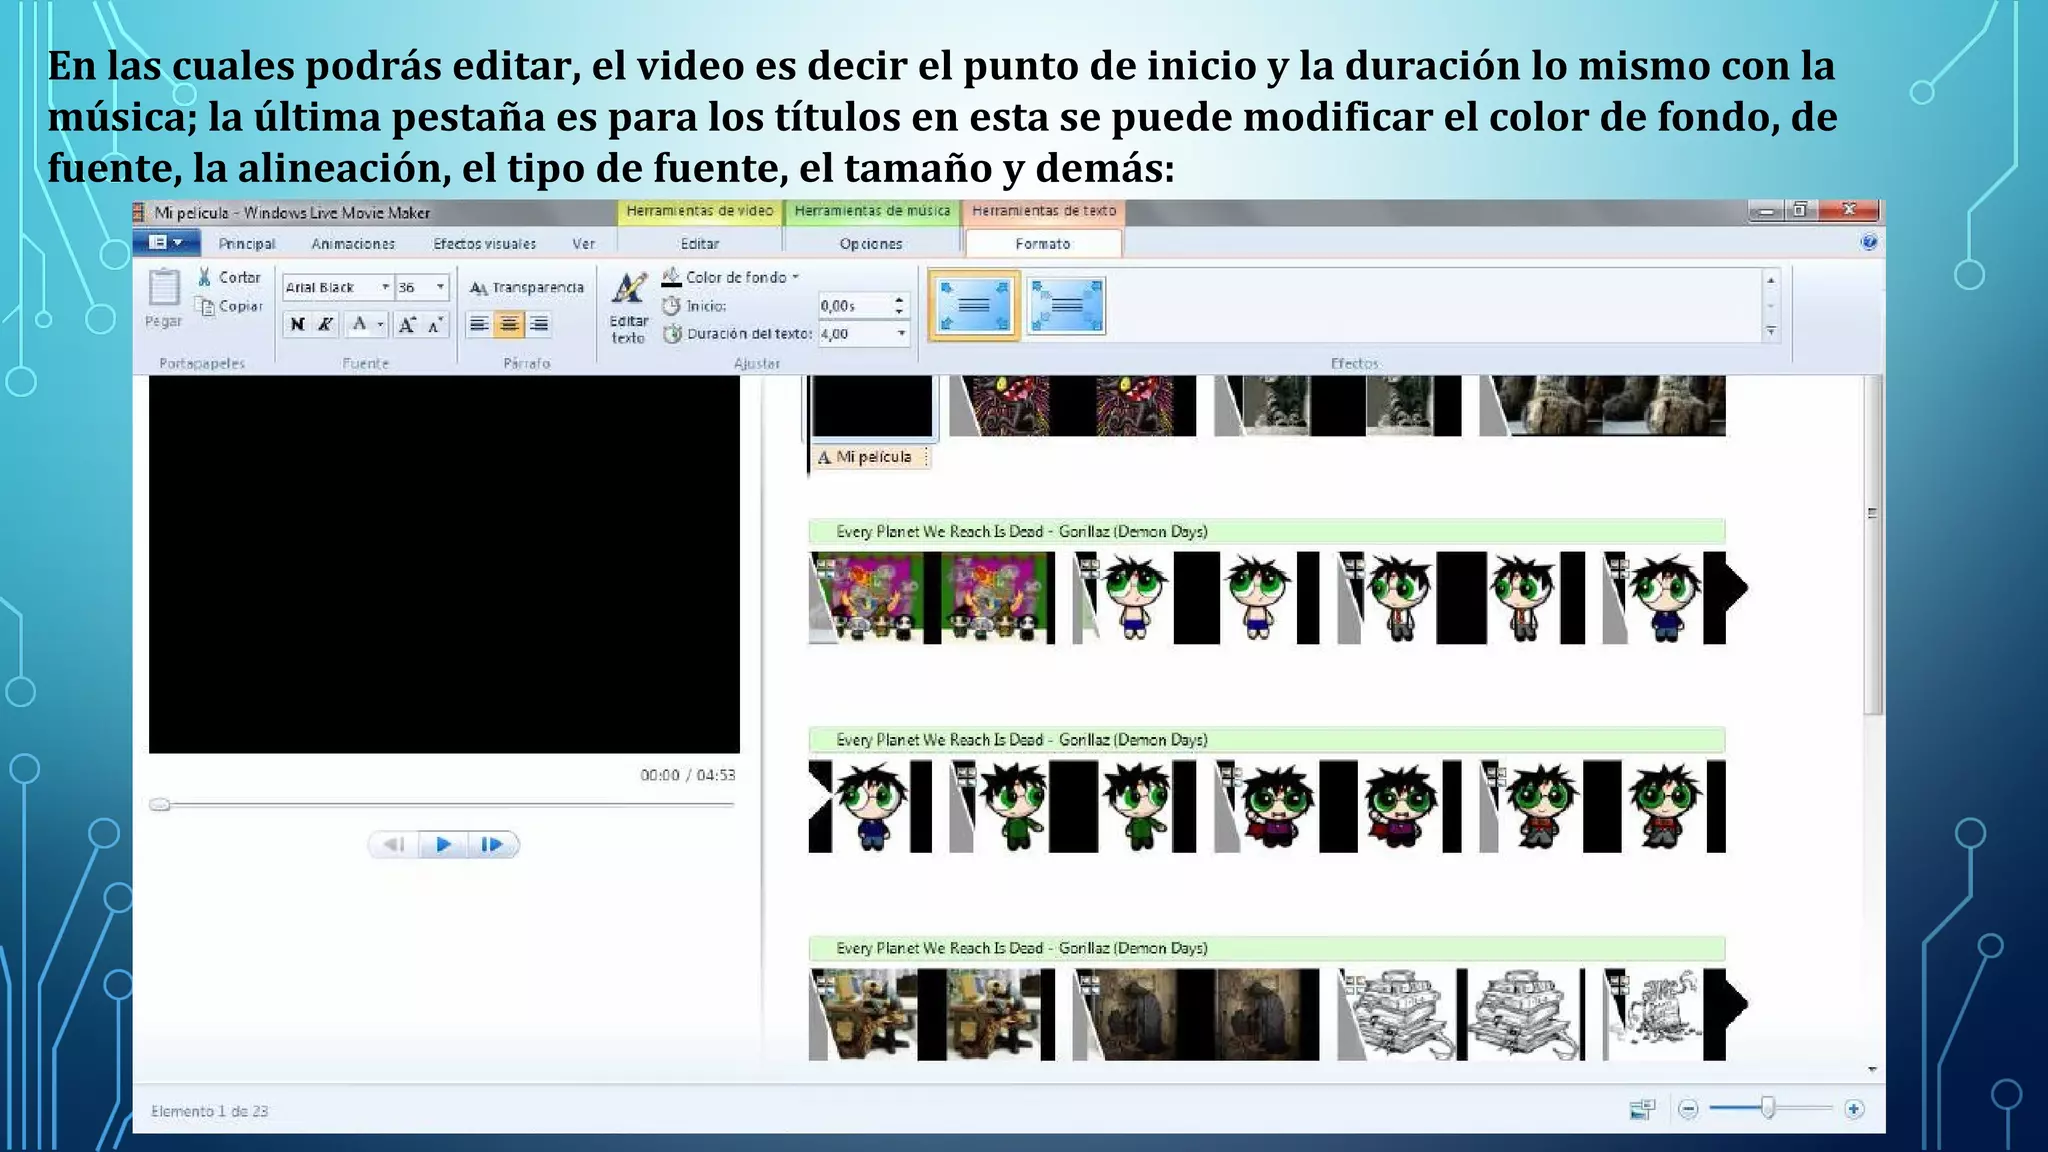Select the second text effect thumbnail
This screenshot has height=1152, width=2048.
(1066, 306)
